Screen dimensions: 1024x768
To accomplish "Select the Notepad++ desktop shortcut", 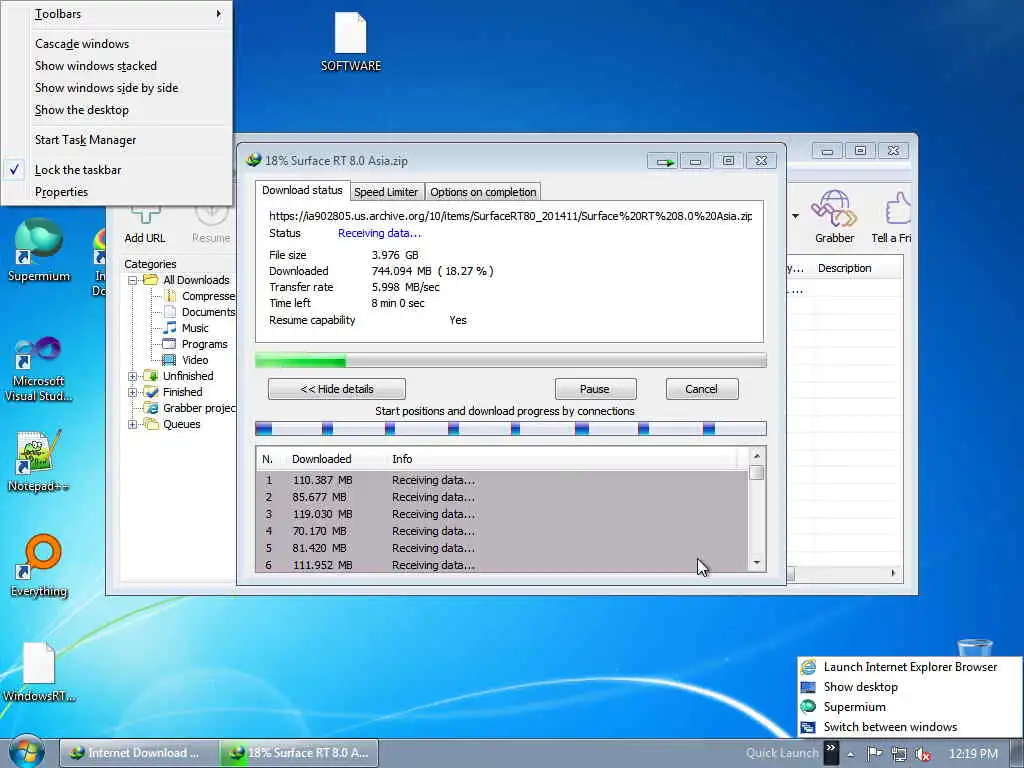I will [x=39, y=461].
